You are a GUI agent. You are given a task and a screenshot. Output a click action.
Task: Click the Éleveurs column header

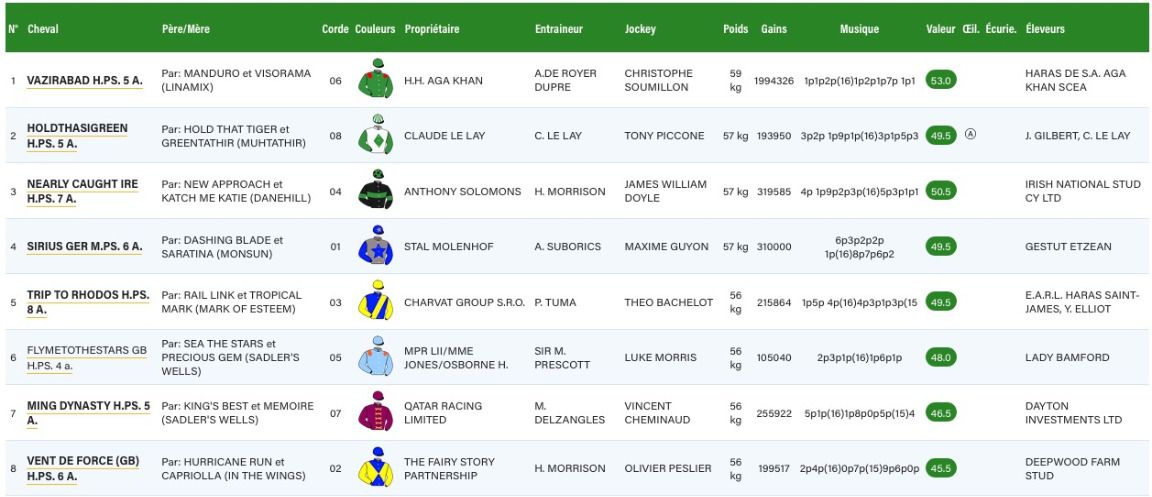pos(1045,29)
